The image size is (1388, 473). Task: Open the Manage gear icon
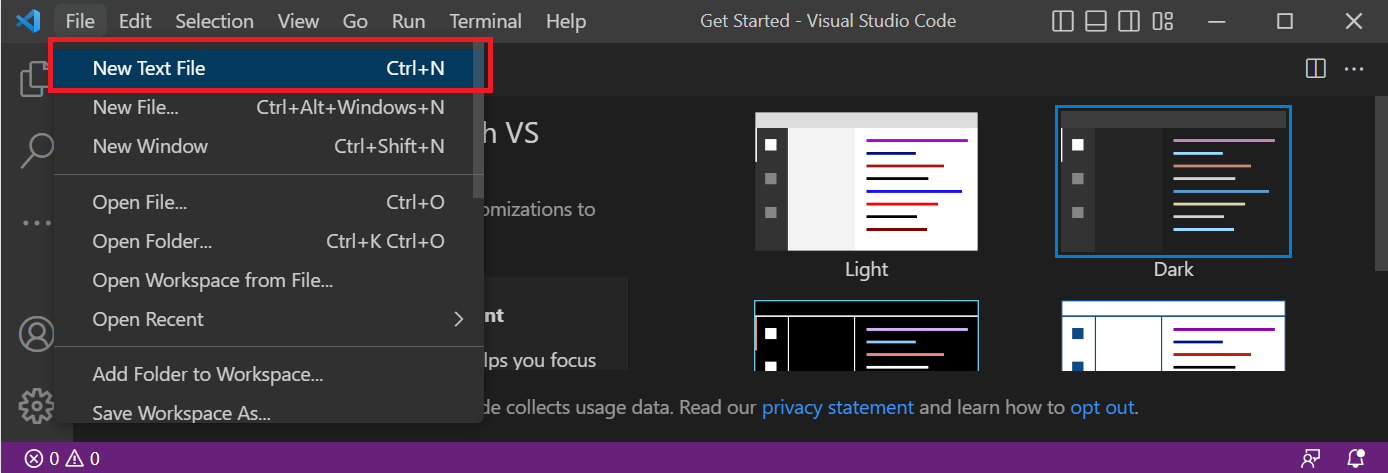[x=37, y=405]
